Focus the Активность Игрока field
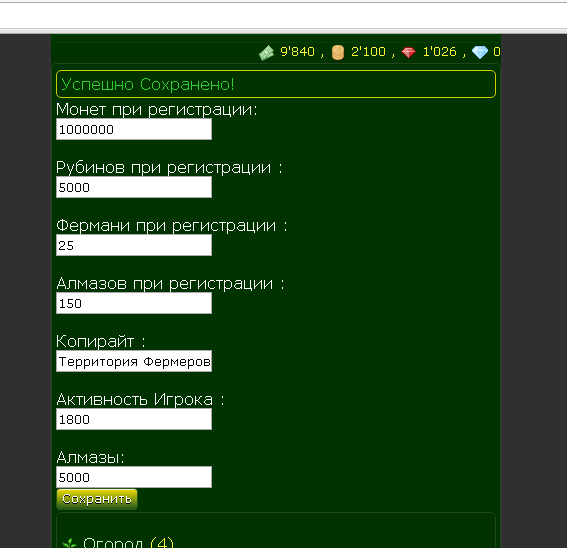 [x=134, y=419]
